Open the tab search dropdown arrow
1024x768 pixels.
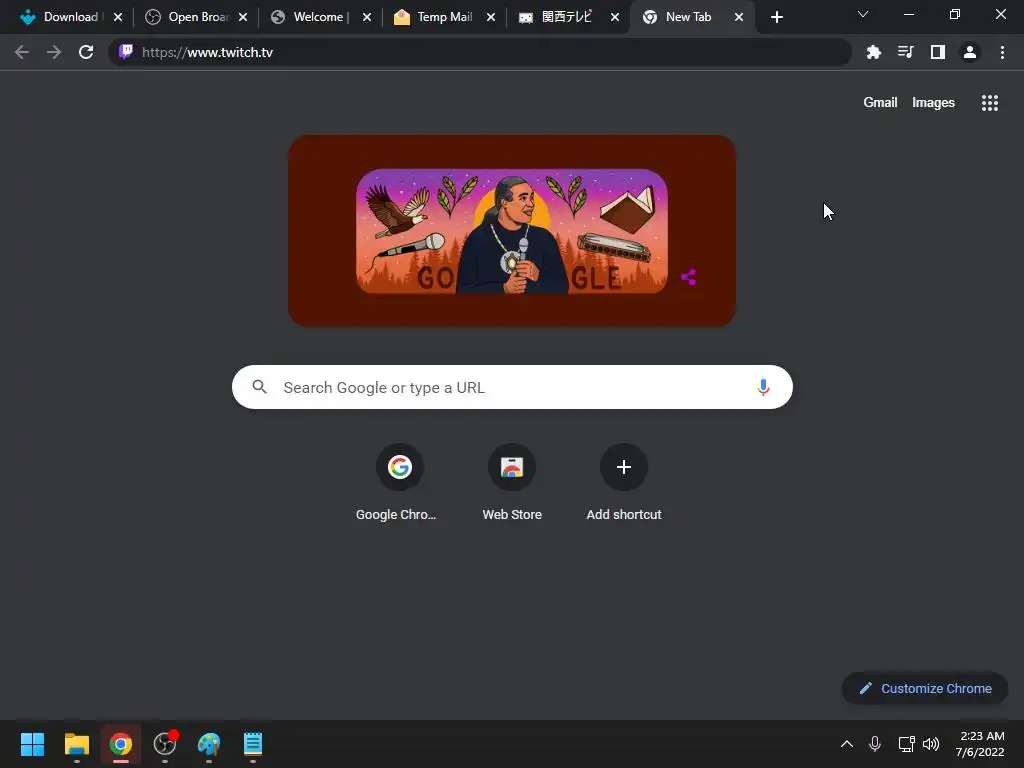coord(862,14)
